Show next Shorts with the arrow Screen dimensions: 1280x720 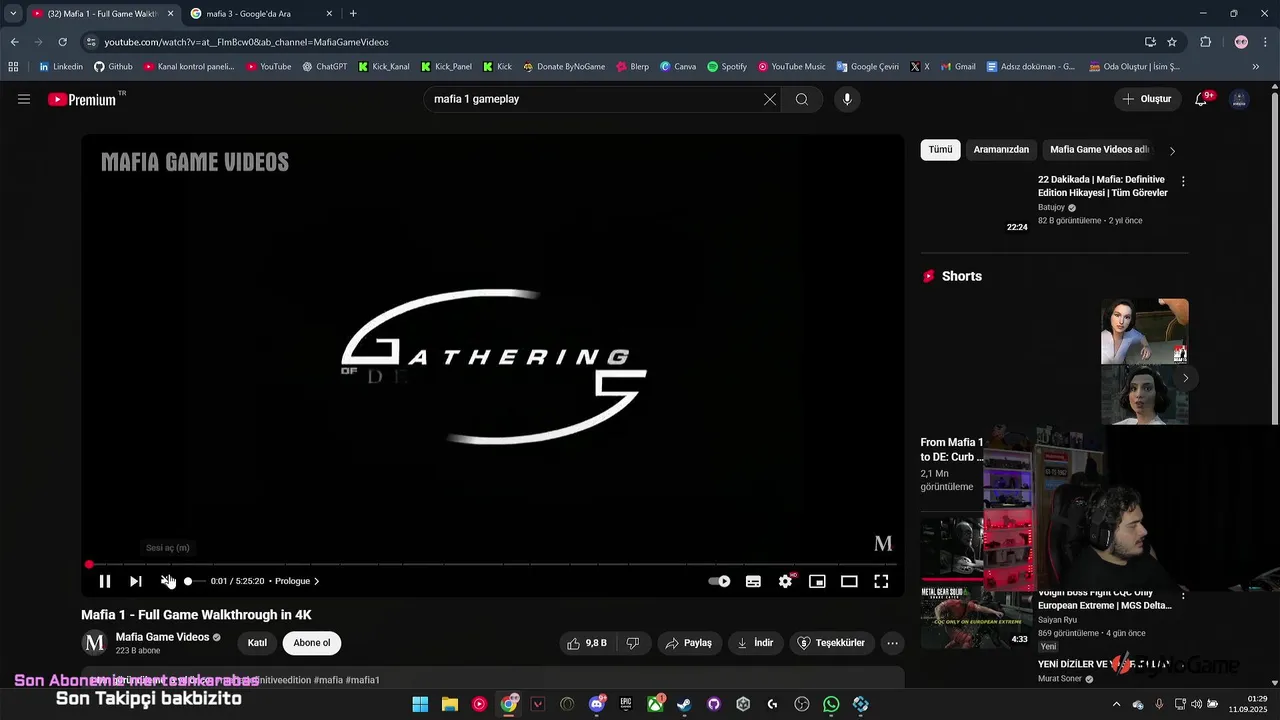pyautogui.click(x=1185, y=378)
